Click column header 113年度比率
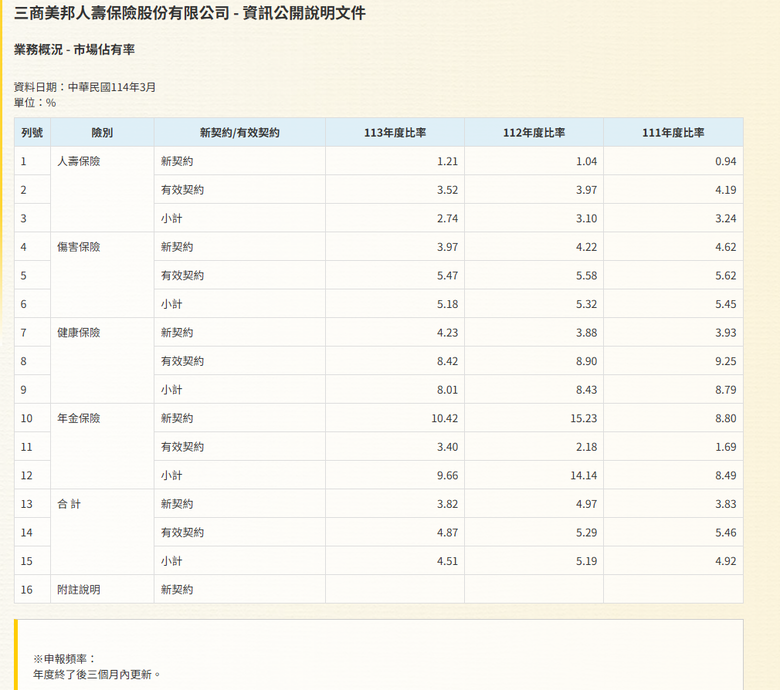 pos(395,132)
